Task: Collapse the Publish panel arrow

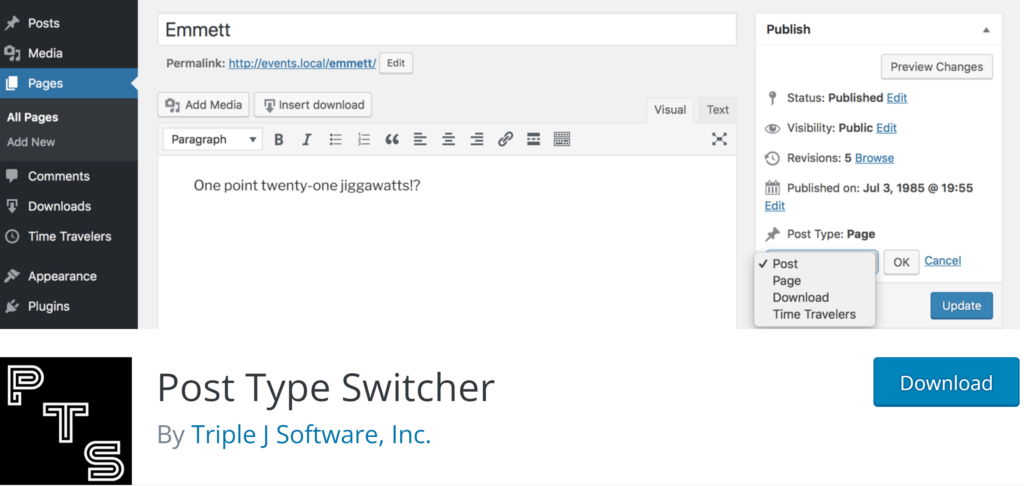Action: 986,30
